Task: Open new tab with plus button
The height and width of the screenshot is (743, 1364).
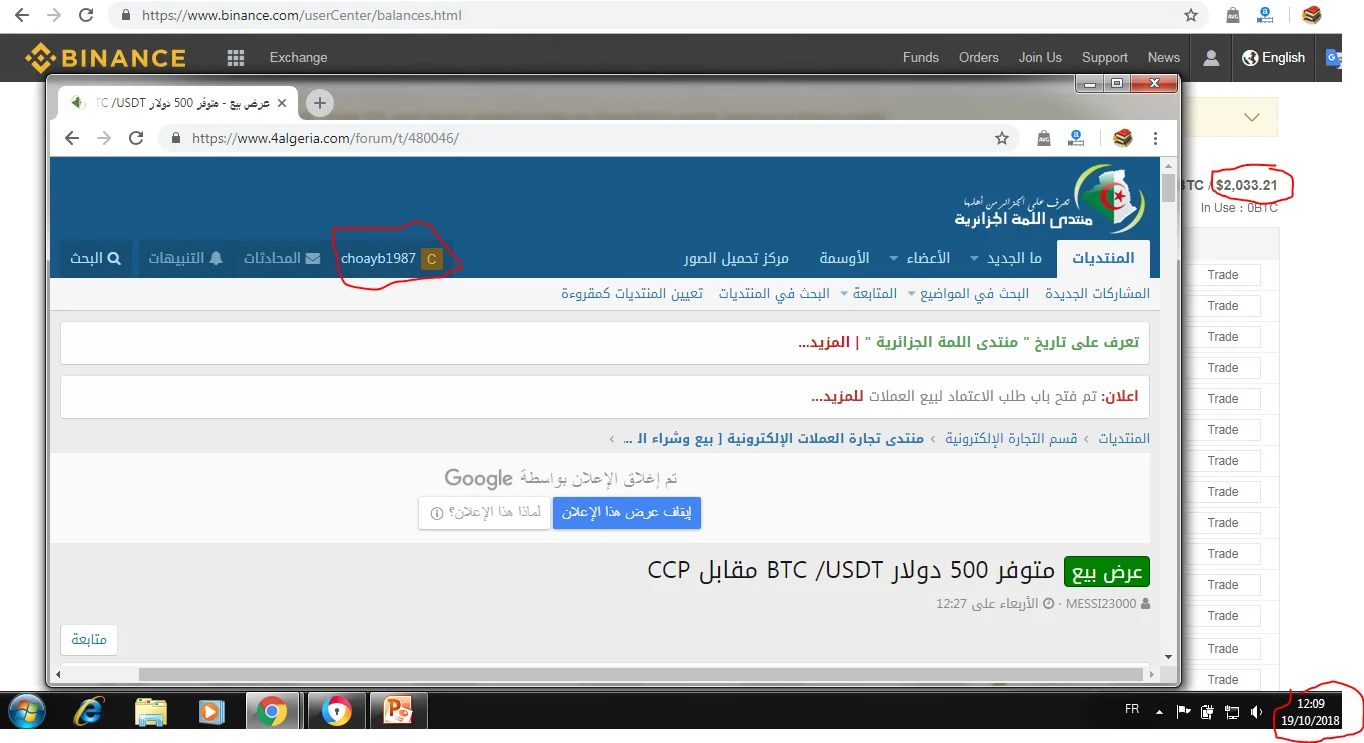Action: coord(319,103)
